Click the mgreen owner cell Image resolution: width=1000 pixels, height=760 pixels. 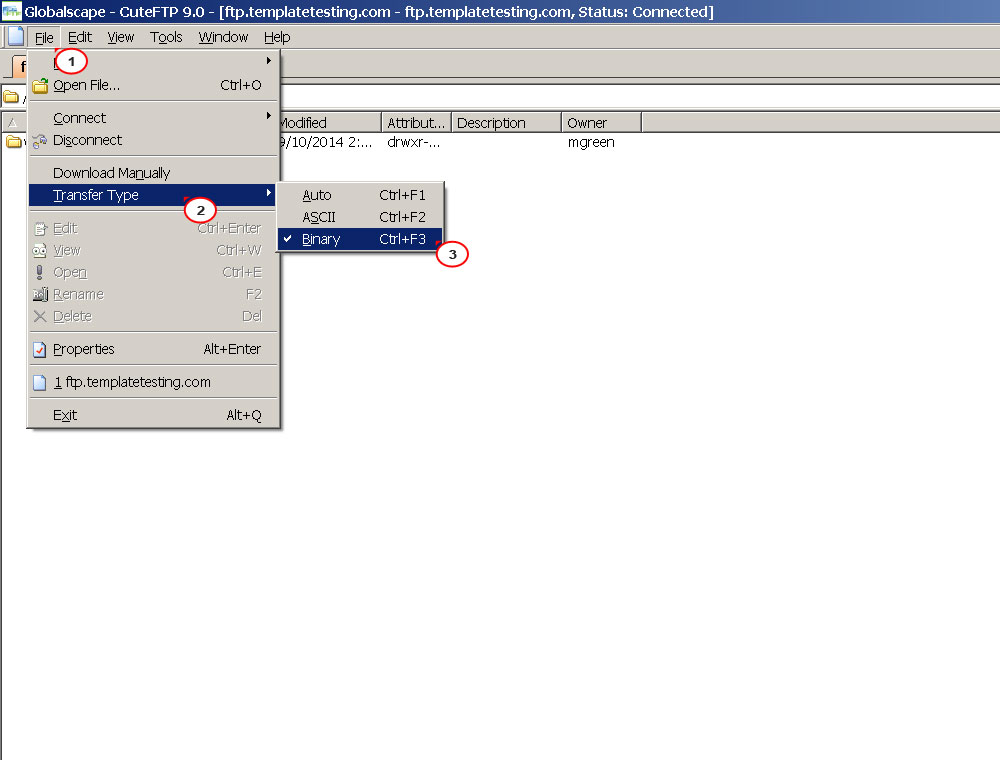click(591, 142)
